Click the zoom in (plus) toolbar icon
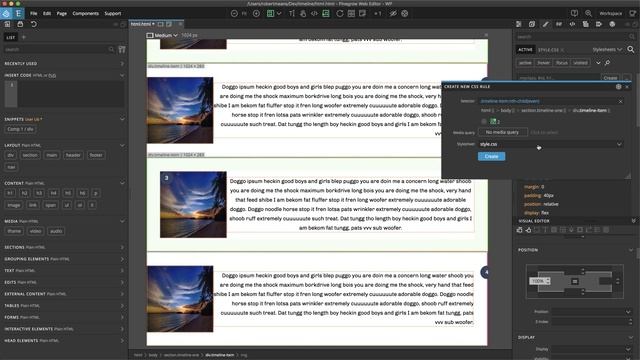The height and width of the screenshot is (360, 640). [256, 13]
